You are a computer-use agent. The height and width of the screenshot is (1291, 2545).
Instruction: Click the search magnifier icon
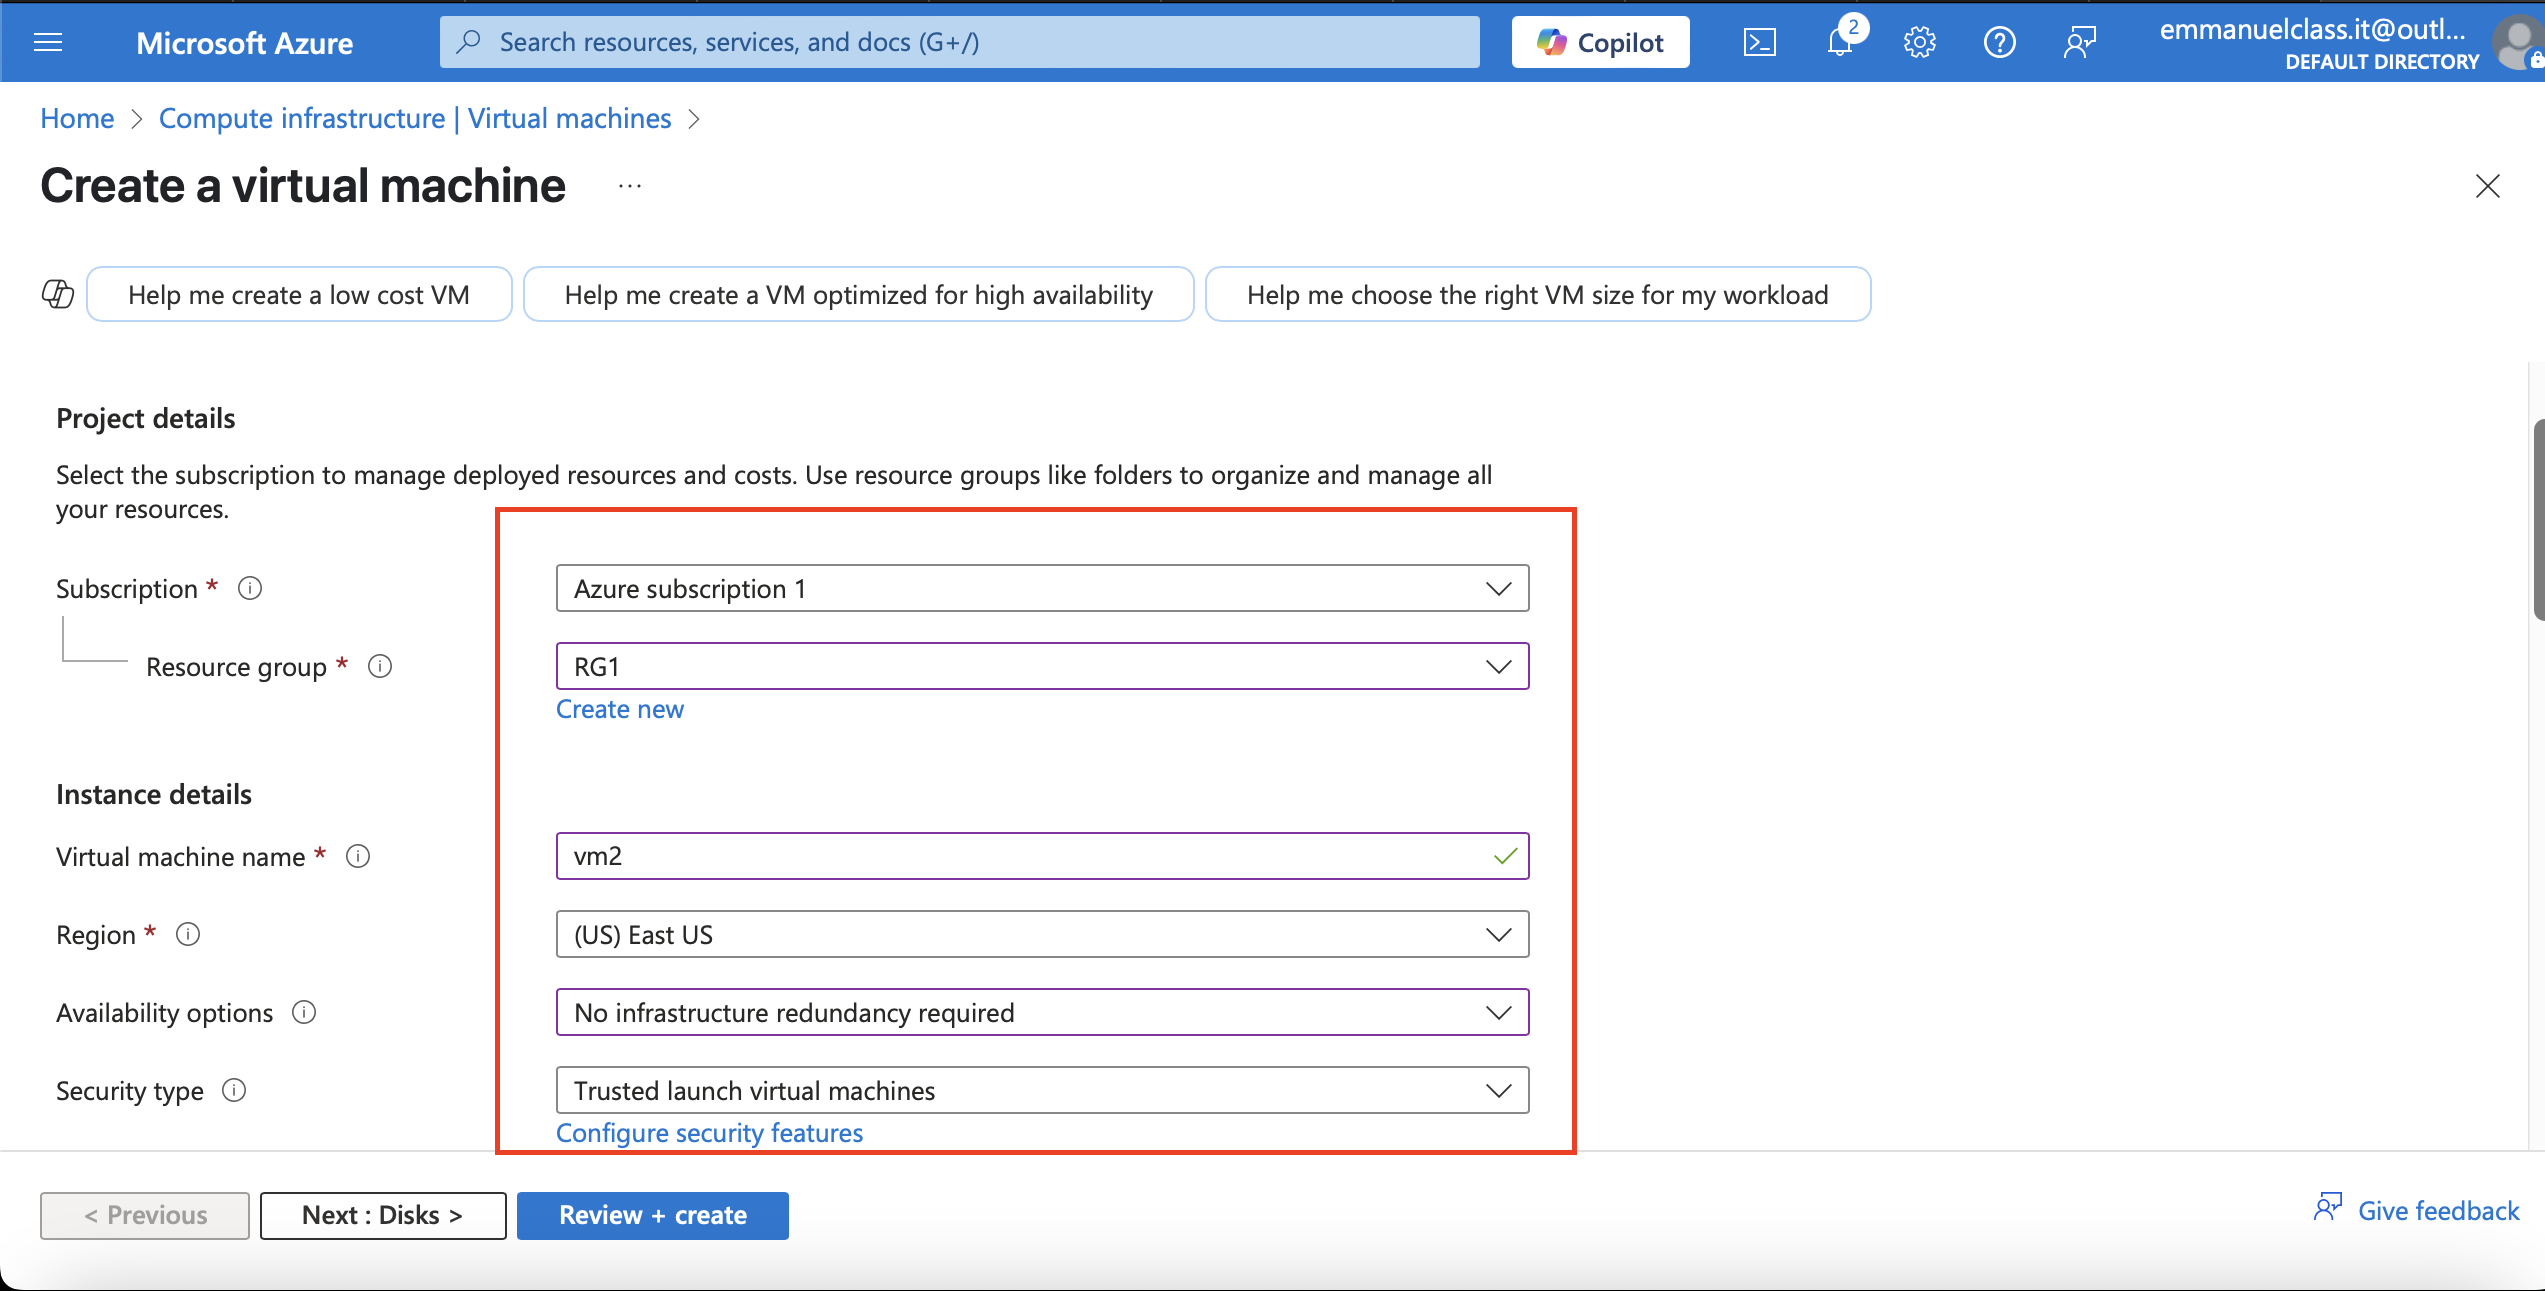click(x=469, y=42)
